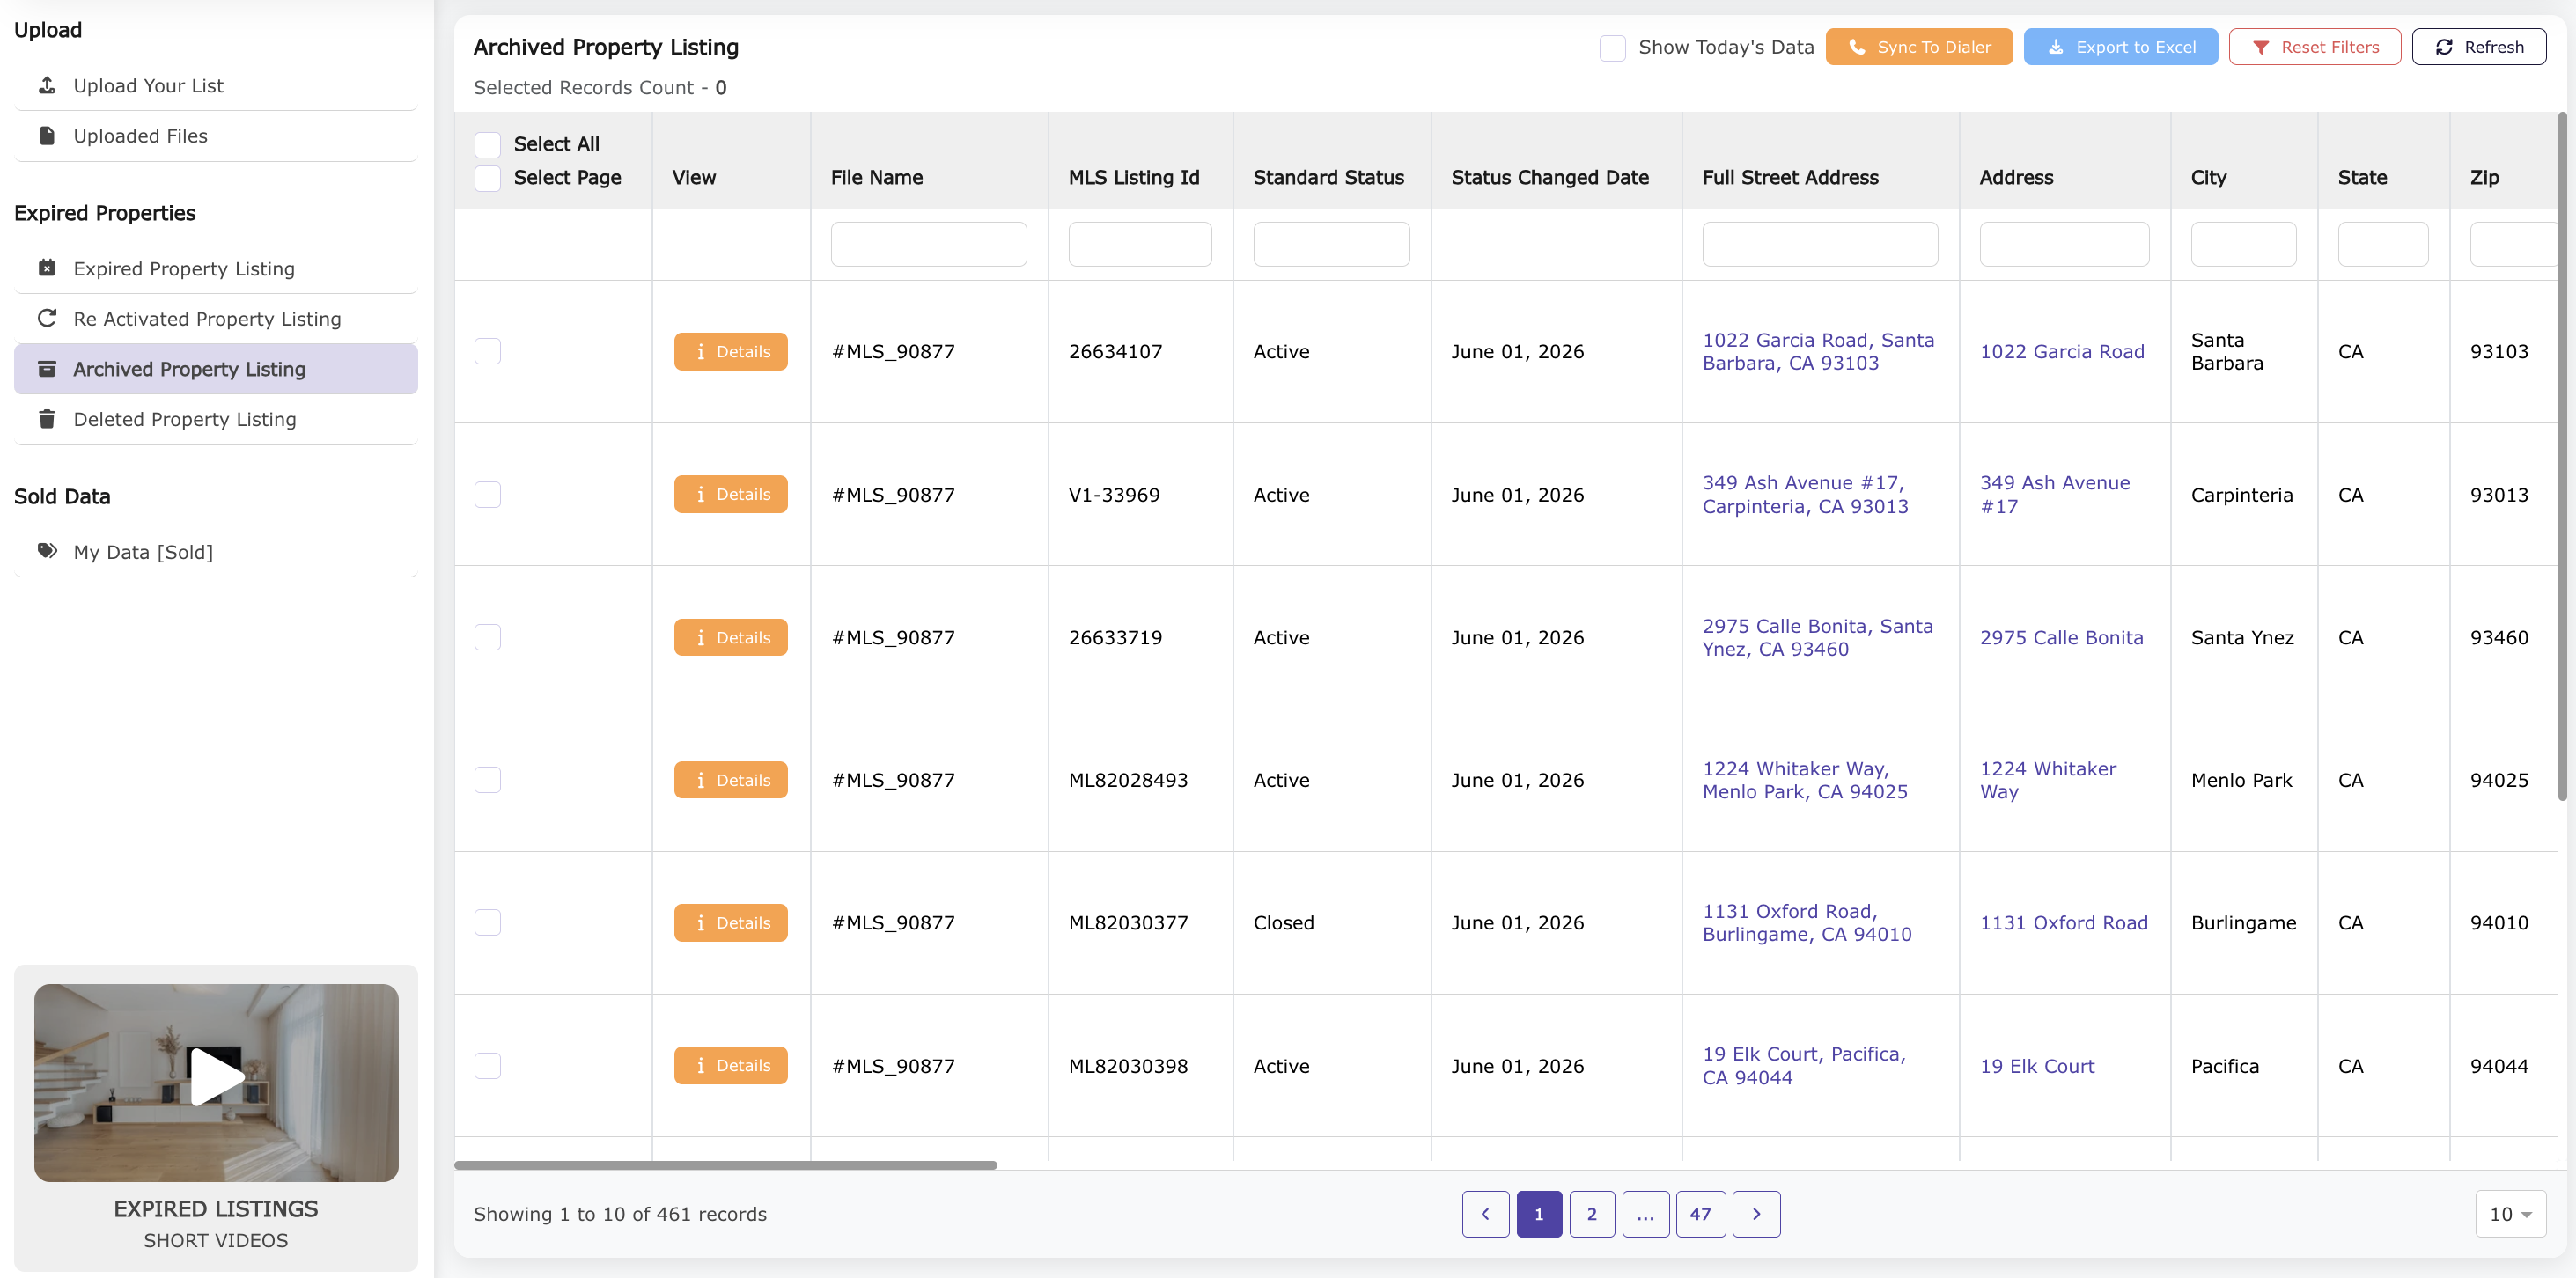This screenshot has width=2576, height=1278.
Task: Select the My Data [Sold] tag icon
Action: pyautogui.click(x=47, y=551)
